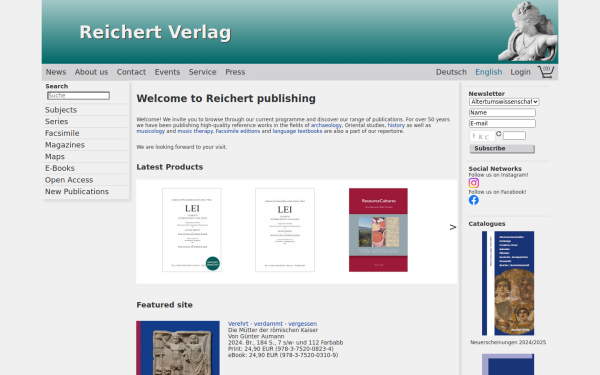Open the newsletter subject dropdown
This screenshot has height=375, width=600.
coord(504,102)
